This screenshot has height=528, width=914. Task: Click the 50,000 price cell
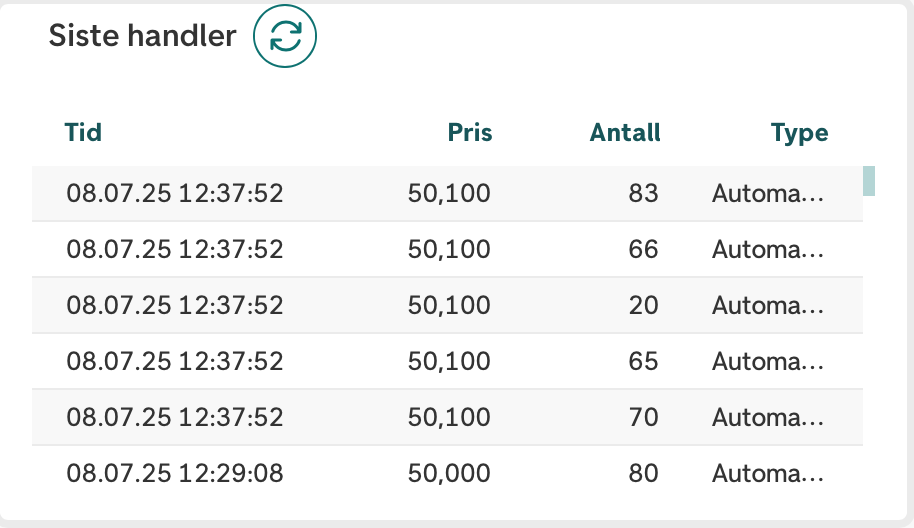(x=449, y=473)
